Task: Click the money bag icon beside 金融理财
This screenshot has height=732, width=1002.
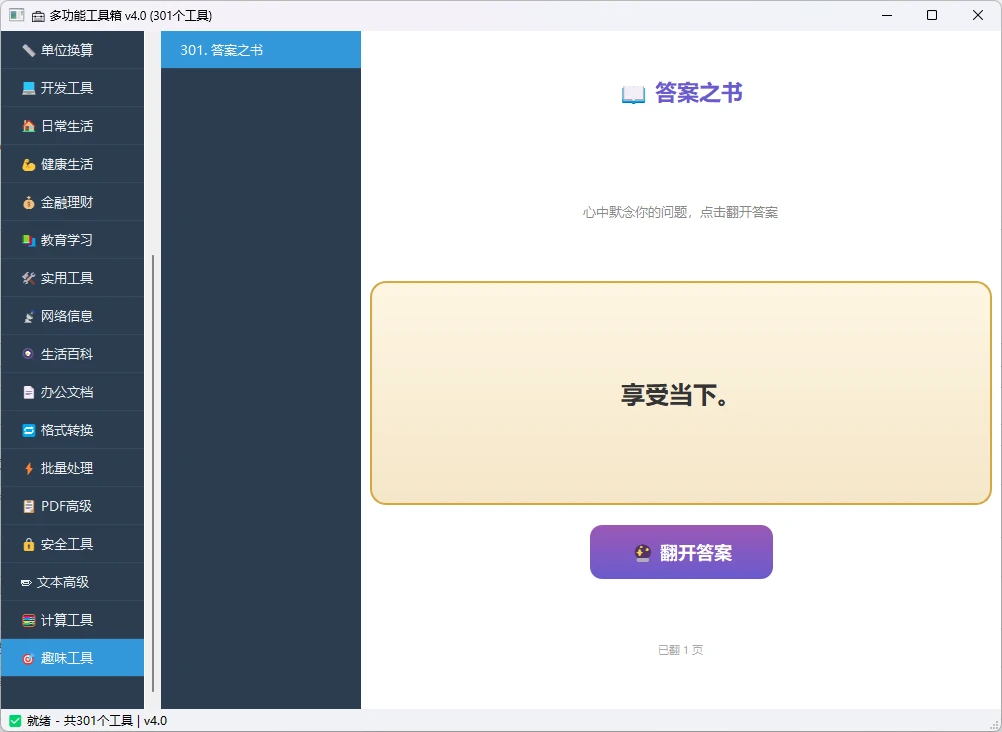Action: (28, 202)
